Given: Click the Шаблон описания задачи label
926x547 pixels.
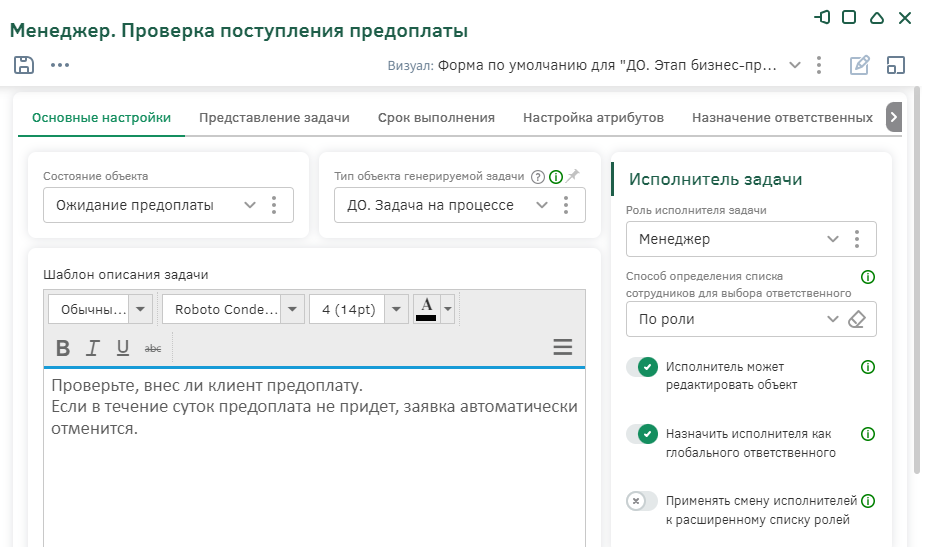Looking at the screenshot, I should tap(126, 275).
